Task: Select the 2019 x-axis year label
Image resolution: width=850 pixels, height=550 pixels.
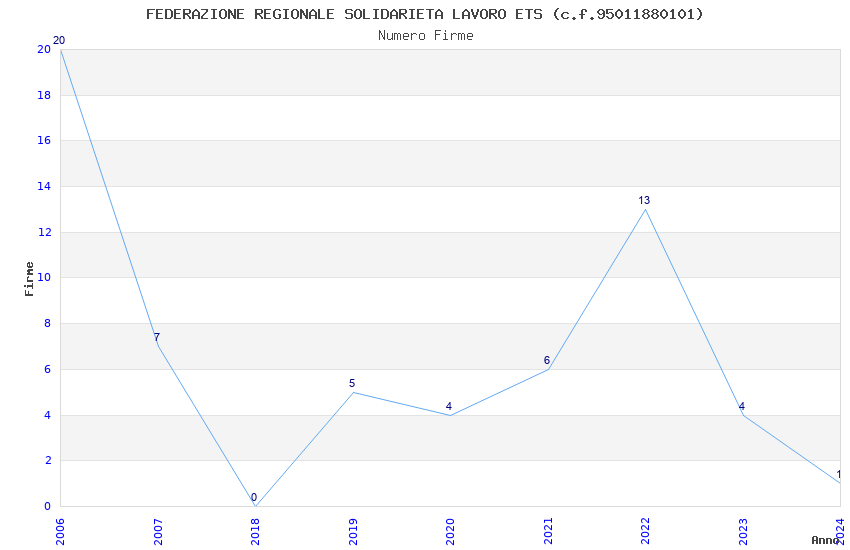Action: [353, 532]
